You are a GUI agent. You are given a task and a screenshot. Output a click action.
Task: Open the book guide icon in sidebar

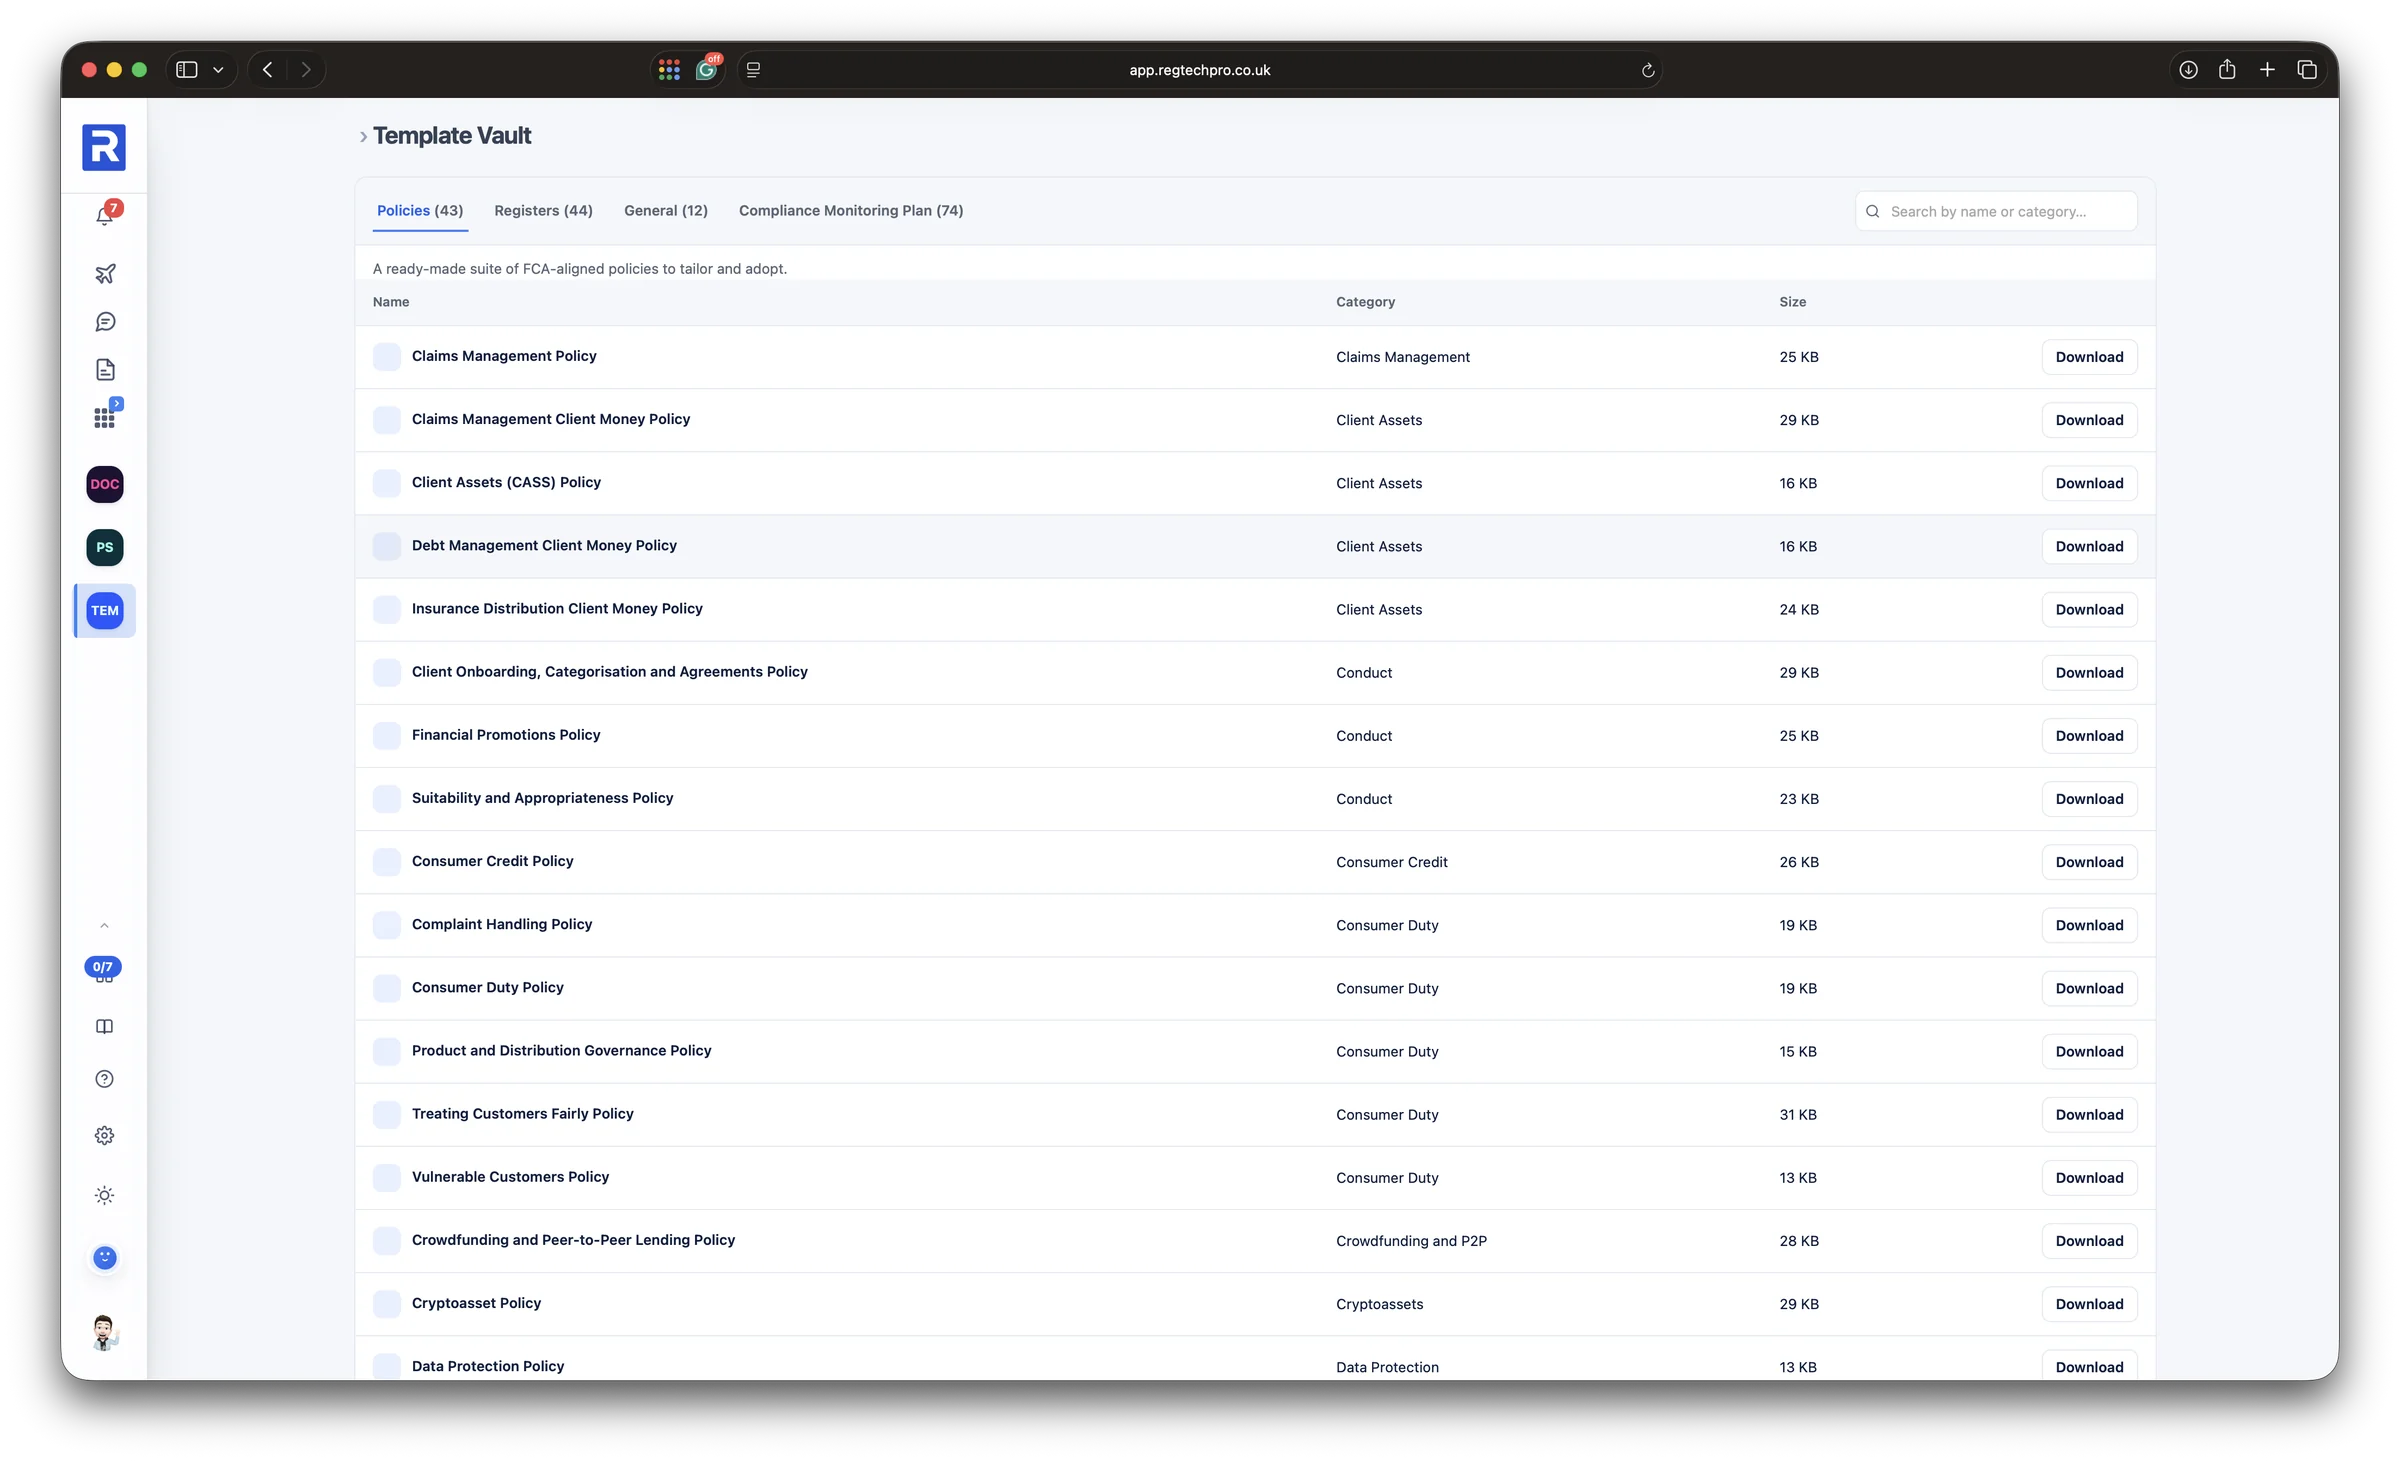click(x=104, y=1027)
